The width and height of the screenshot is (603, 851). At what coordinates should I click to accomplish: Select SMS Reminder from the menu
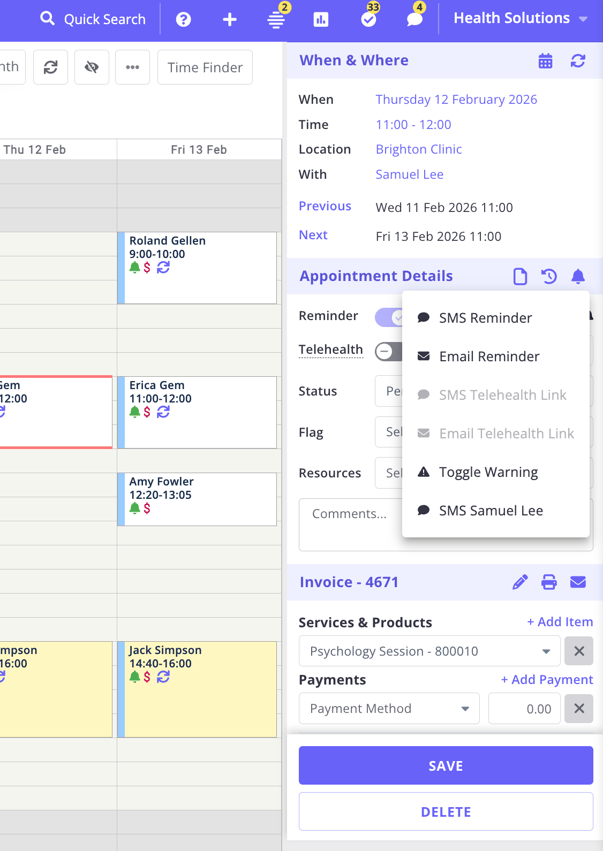click(x=485, y=318)
